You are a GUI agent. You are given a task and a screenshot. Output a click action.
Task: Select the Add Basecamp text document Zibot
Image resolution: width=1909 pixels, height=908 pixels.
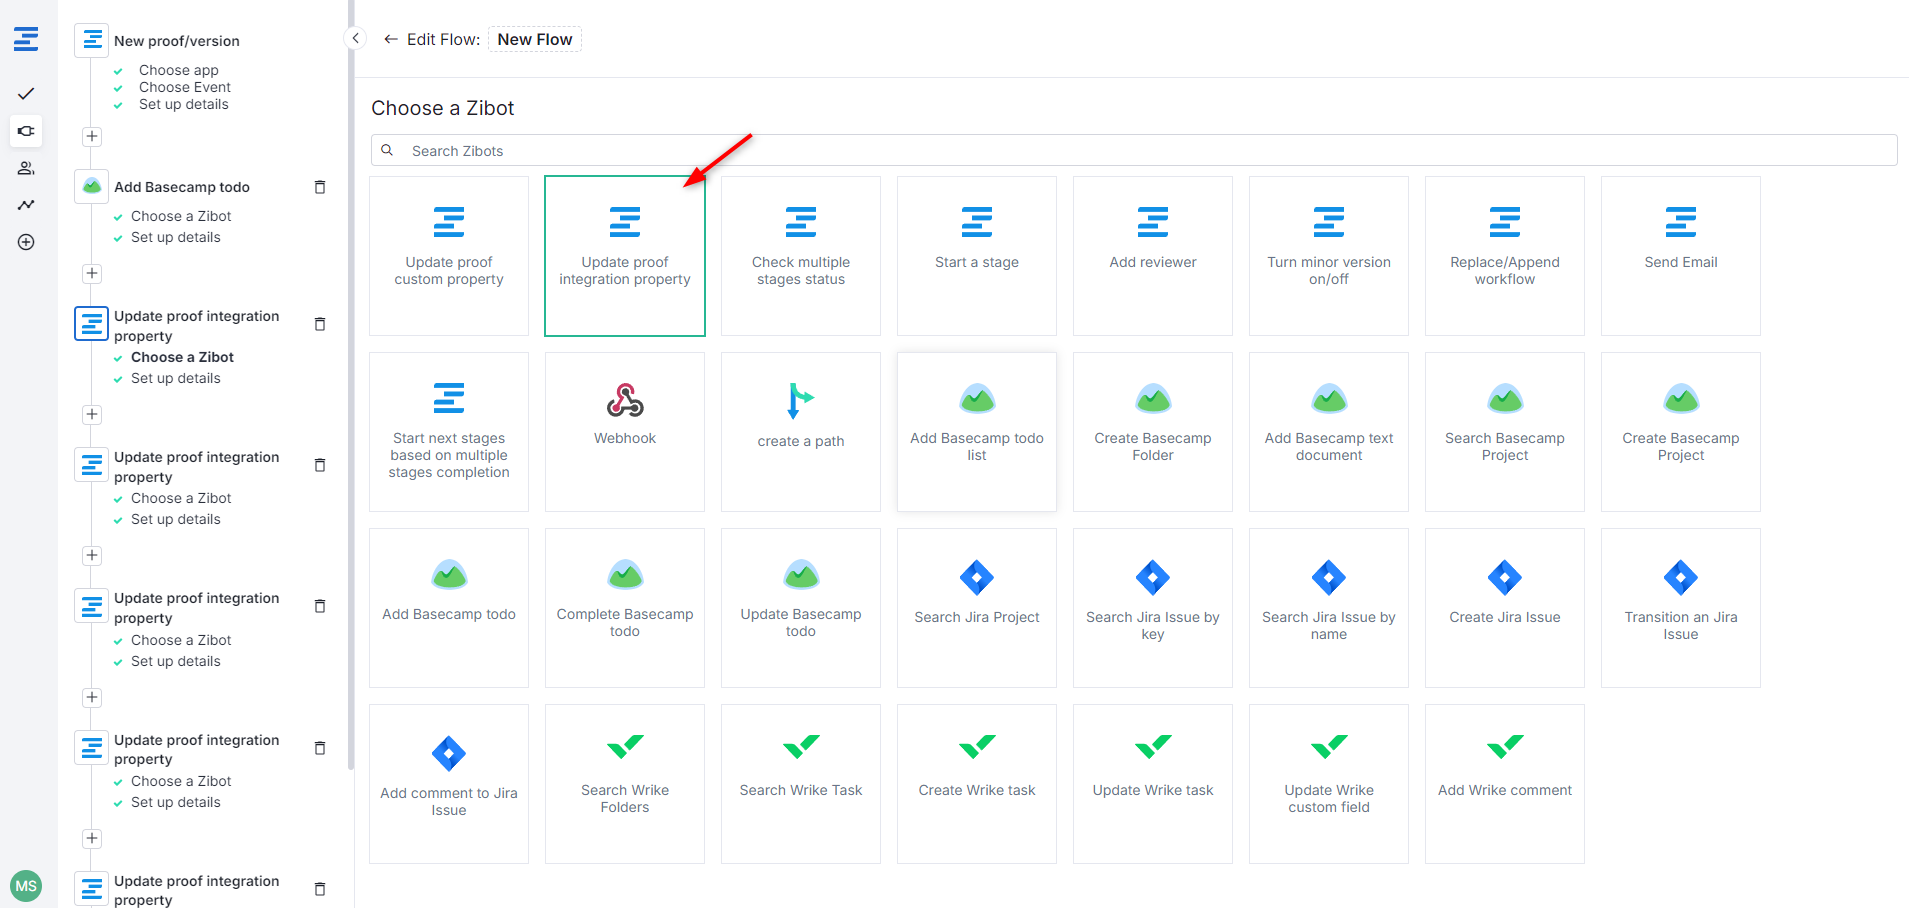(x=1329, y=432)
